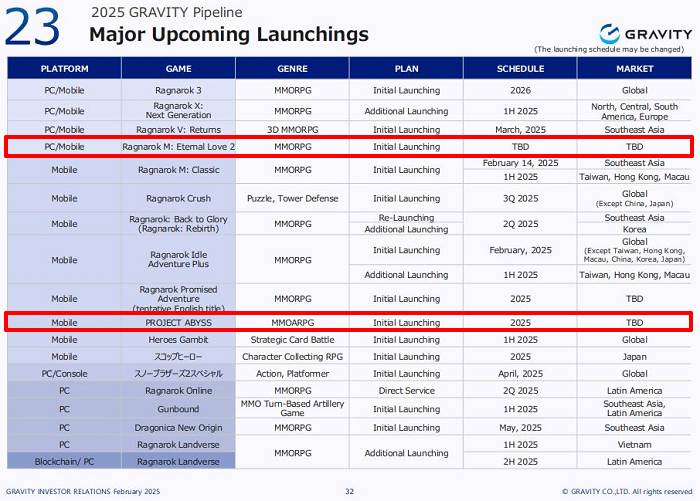Click 'March, 2025' schedule cell
This screenshot has width=700, height=501.
coord(520,129)
